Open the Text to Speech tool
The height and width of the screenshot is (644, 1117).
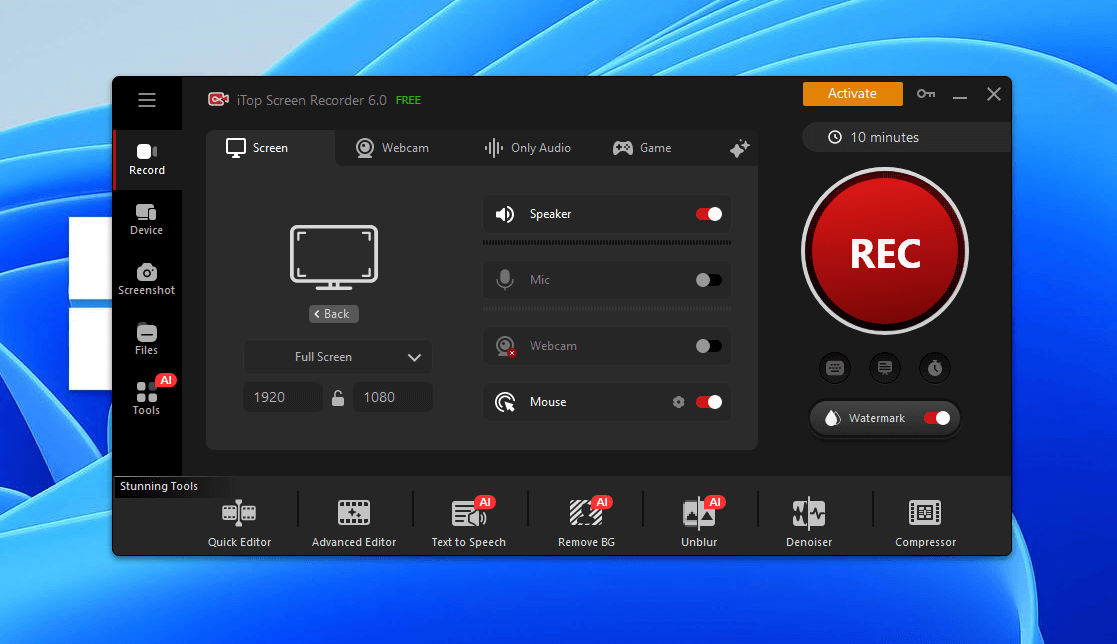[x=469, y=524]
